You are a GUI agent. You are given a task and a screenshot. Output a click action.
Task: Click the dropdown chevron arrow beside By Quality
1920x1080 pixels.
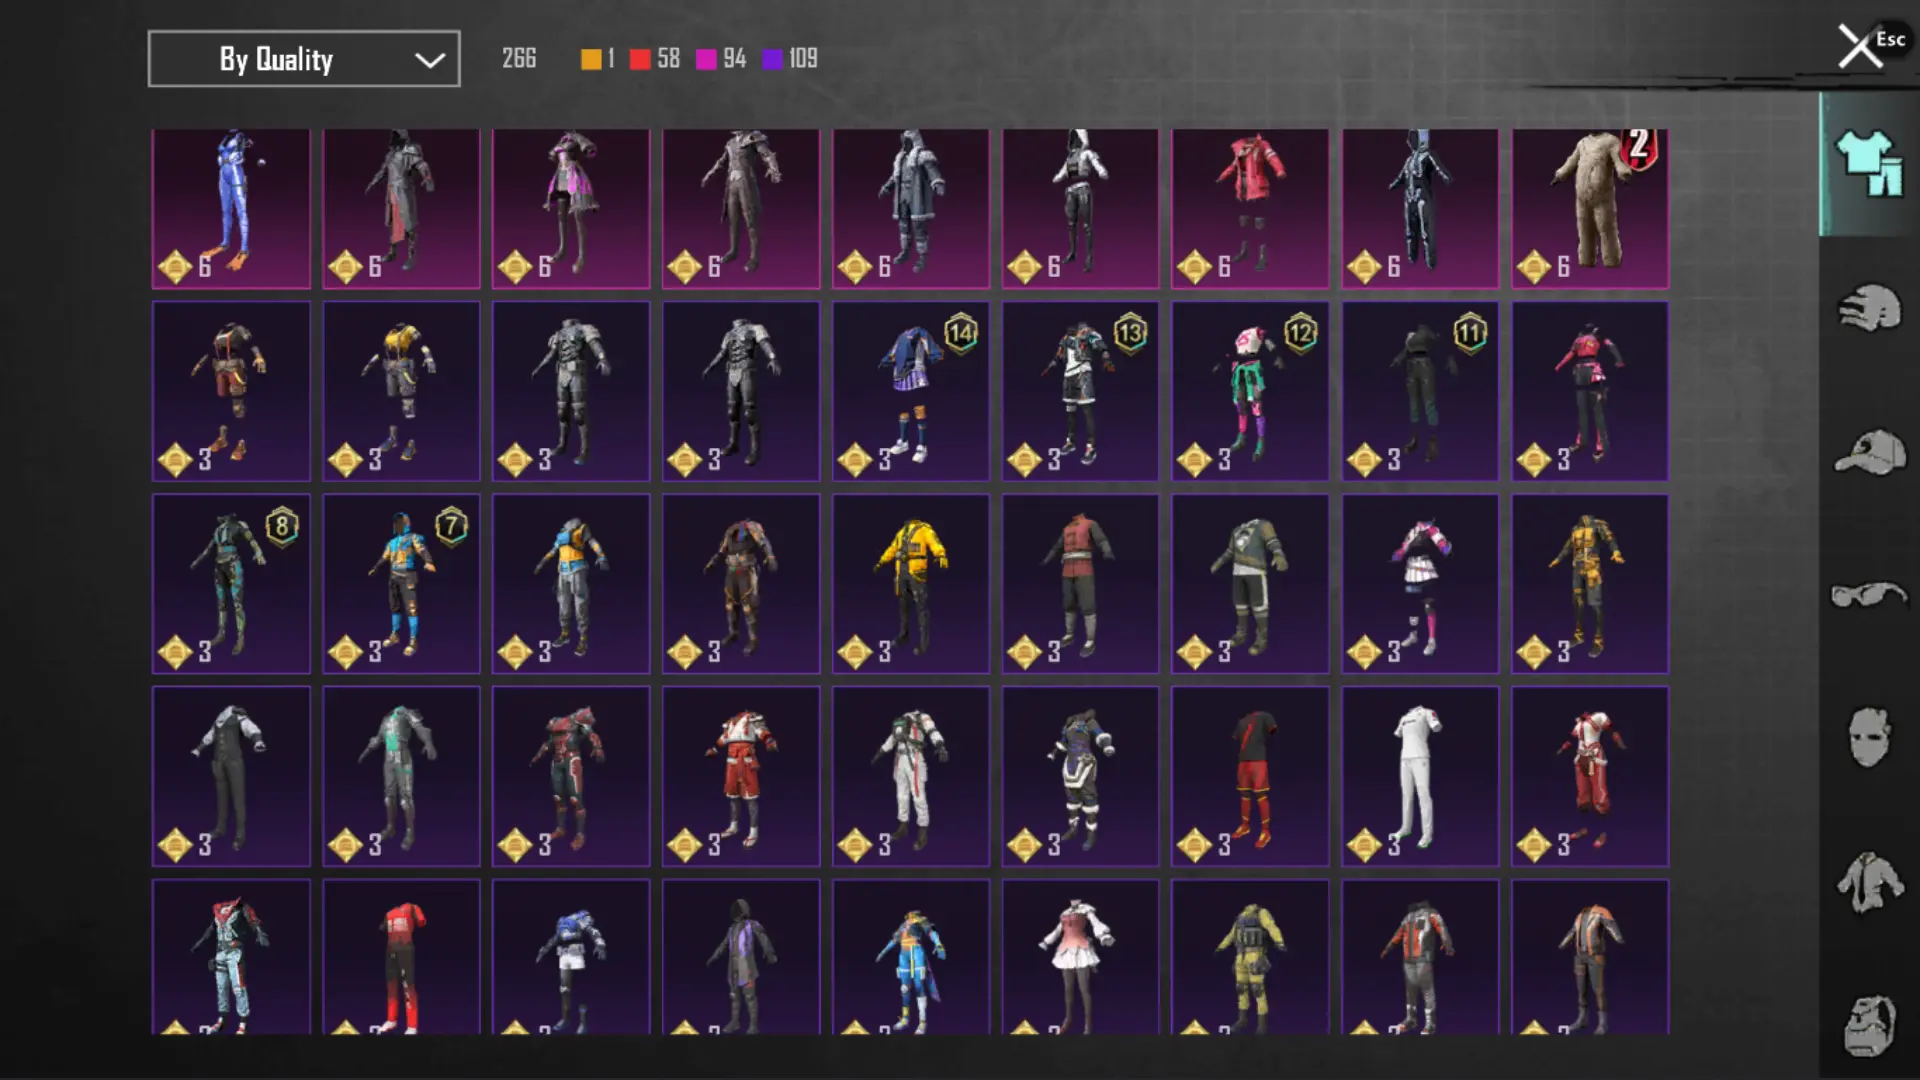[x=430, y=60]
